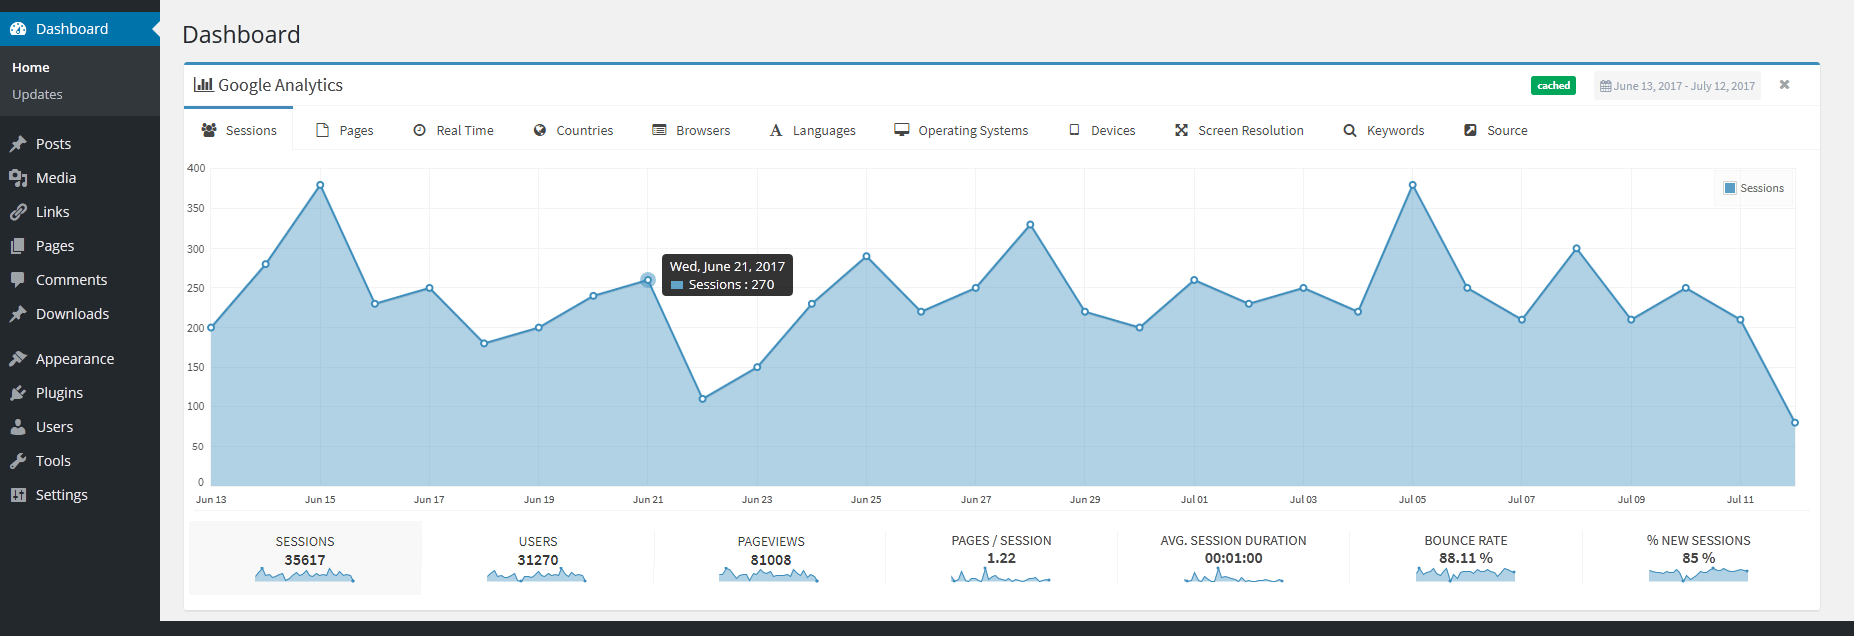This screenshot has width=1854, height=636.
Task: Click the green cached badge
Action: coord(1553,86)
